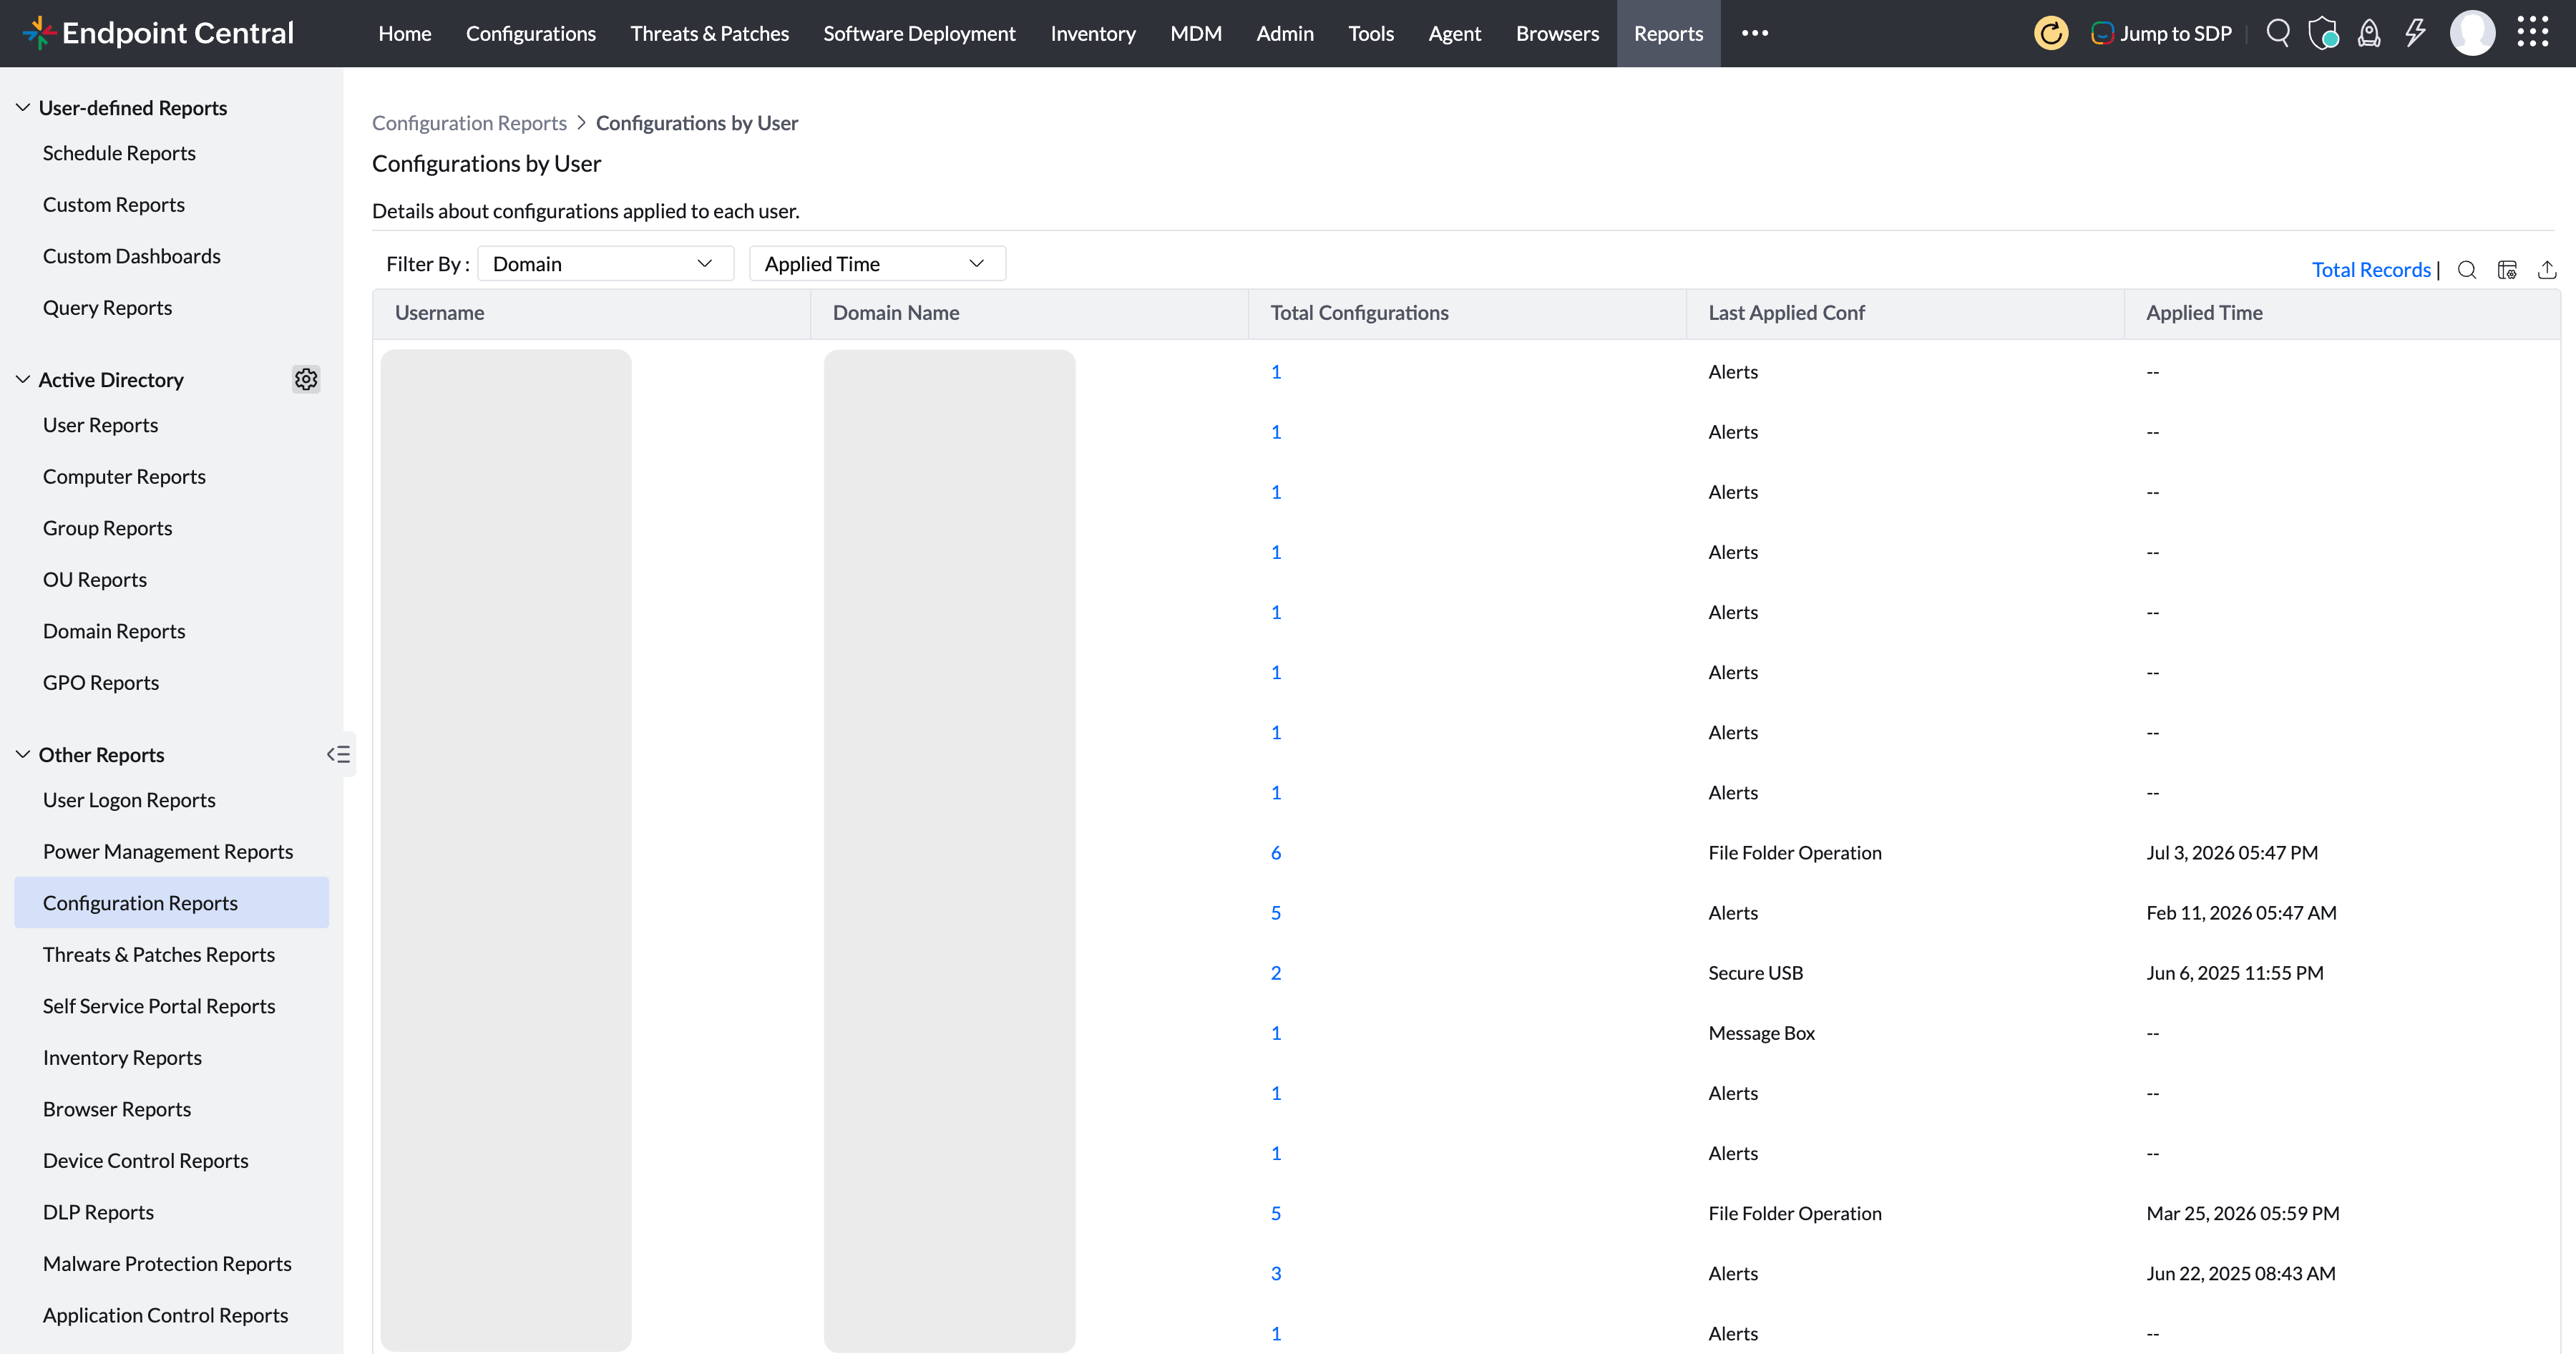The image size is (2576, 1354).
Task: Click the export report icon
Action: point(2547,270)
